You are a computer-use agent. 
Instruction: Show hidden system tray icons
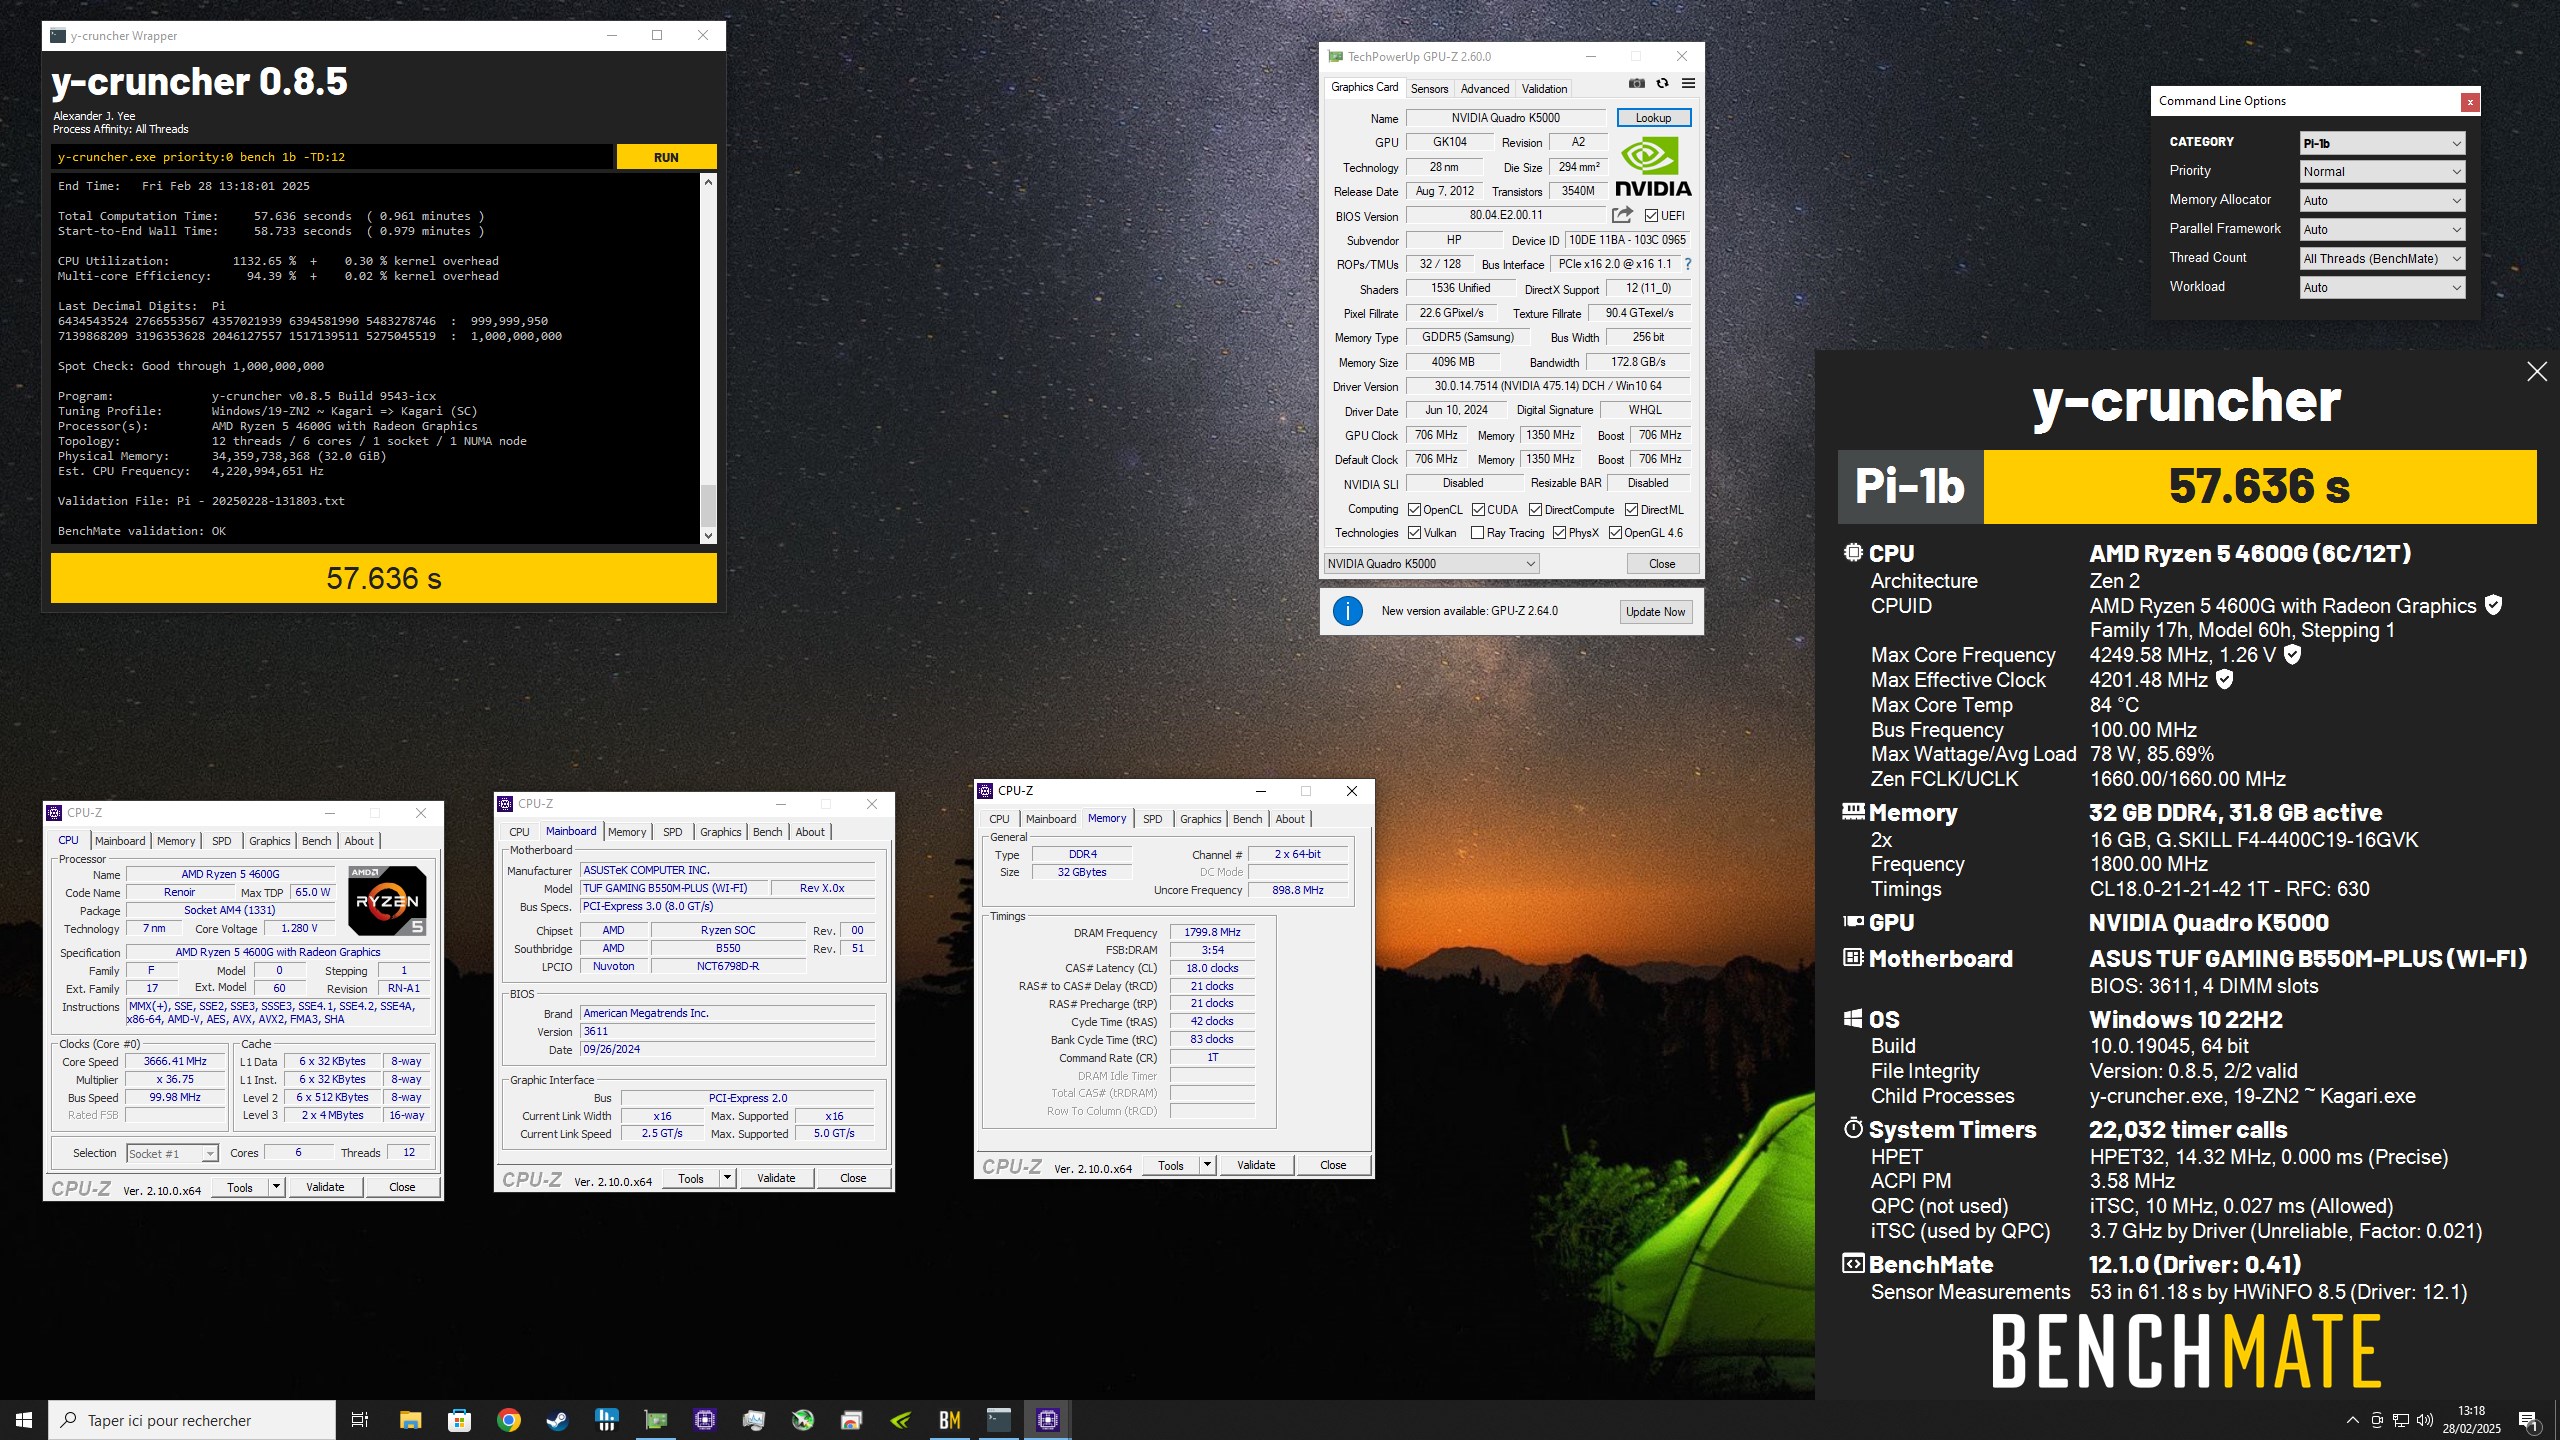2353,1420
